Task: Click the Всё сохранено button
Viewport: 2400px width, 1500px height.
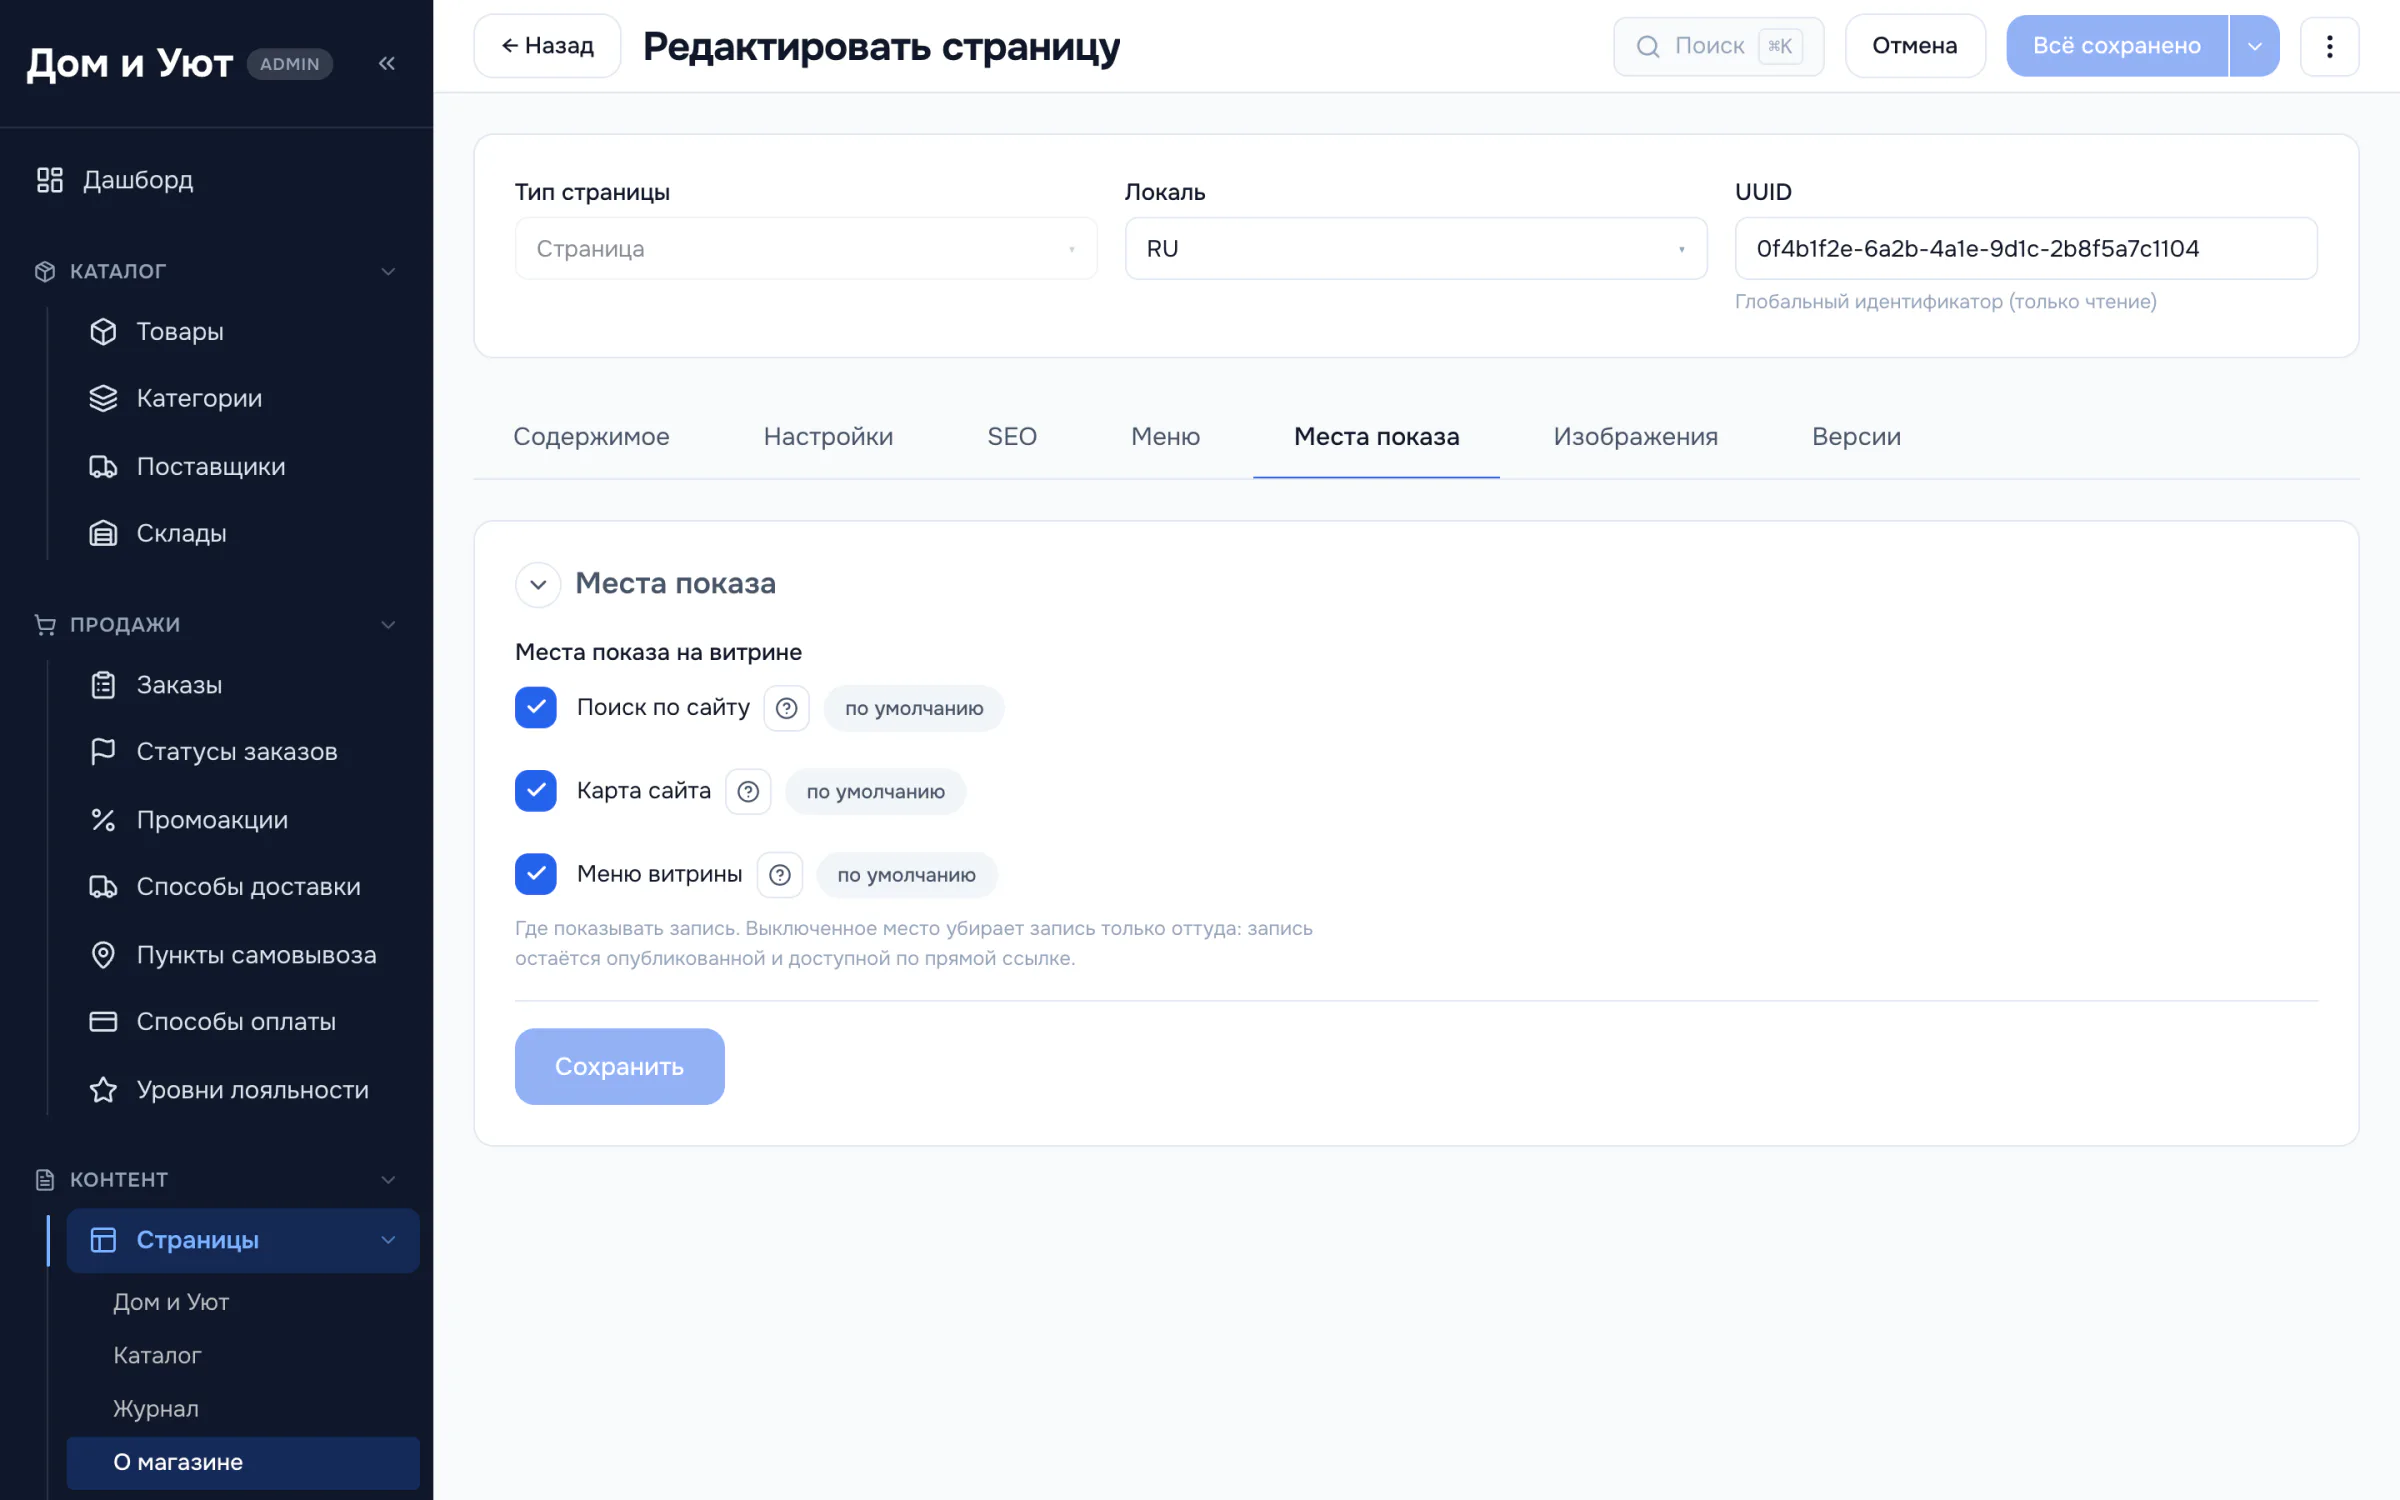Action: (x=2116, y=46)
